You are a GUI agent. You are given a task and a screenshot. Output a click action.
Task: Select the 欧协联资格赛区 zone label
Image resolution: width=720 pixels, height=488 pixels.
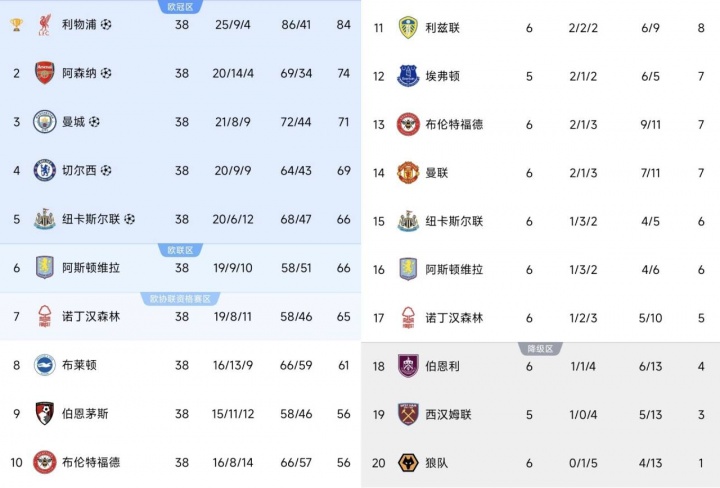tap(180, 298)
